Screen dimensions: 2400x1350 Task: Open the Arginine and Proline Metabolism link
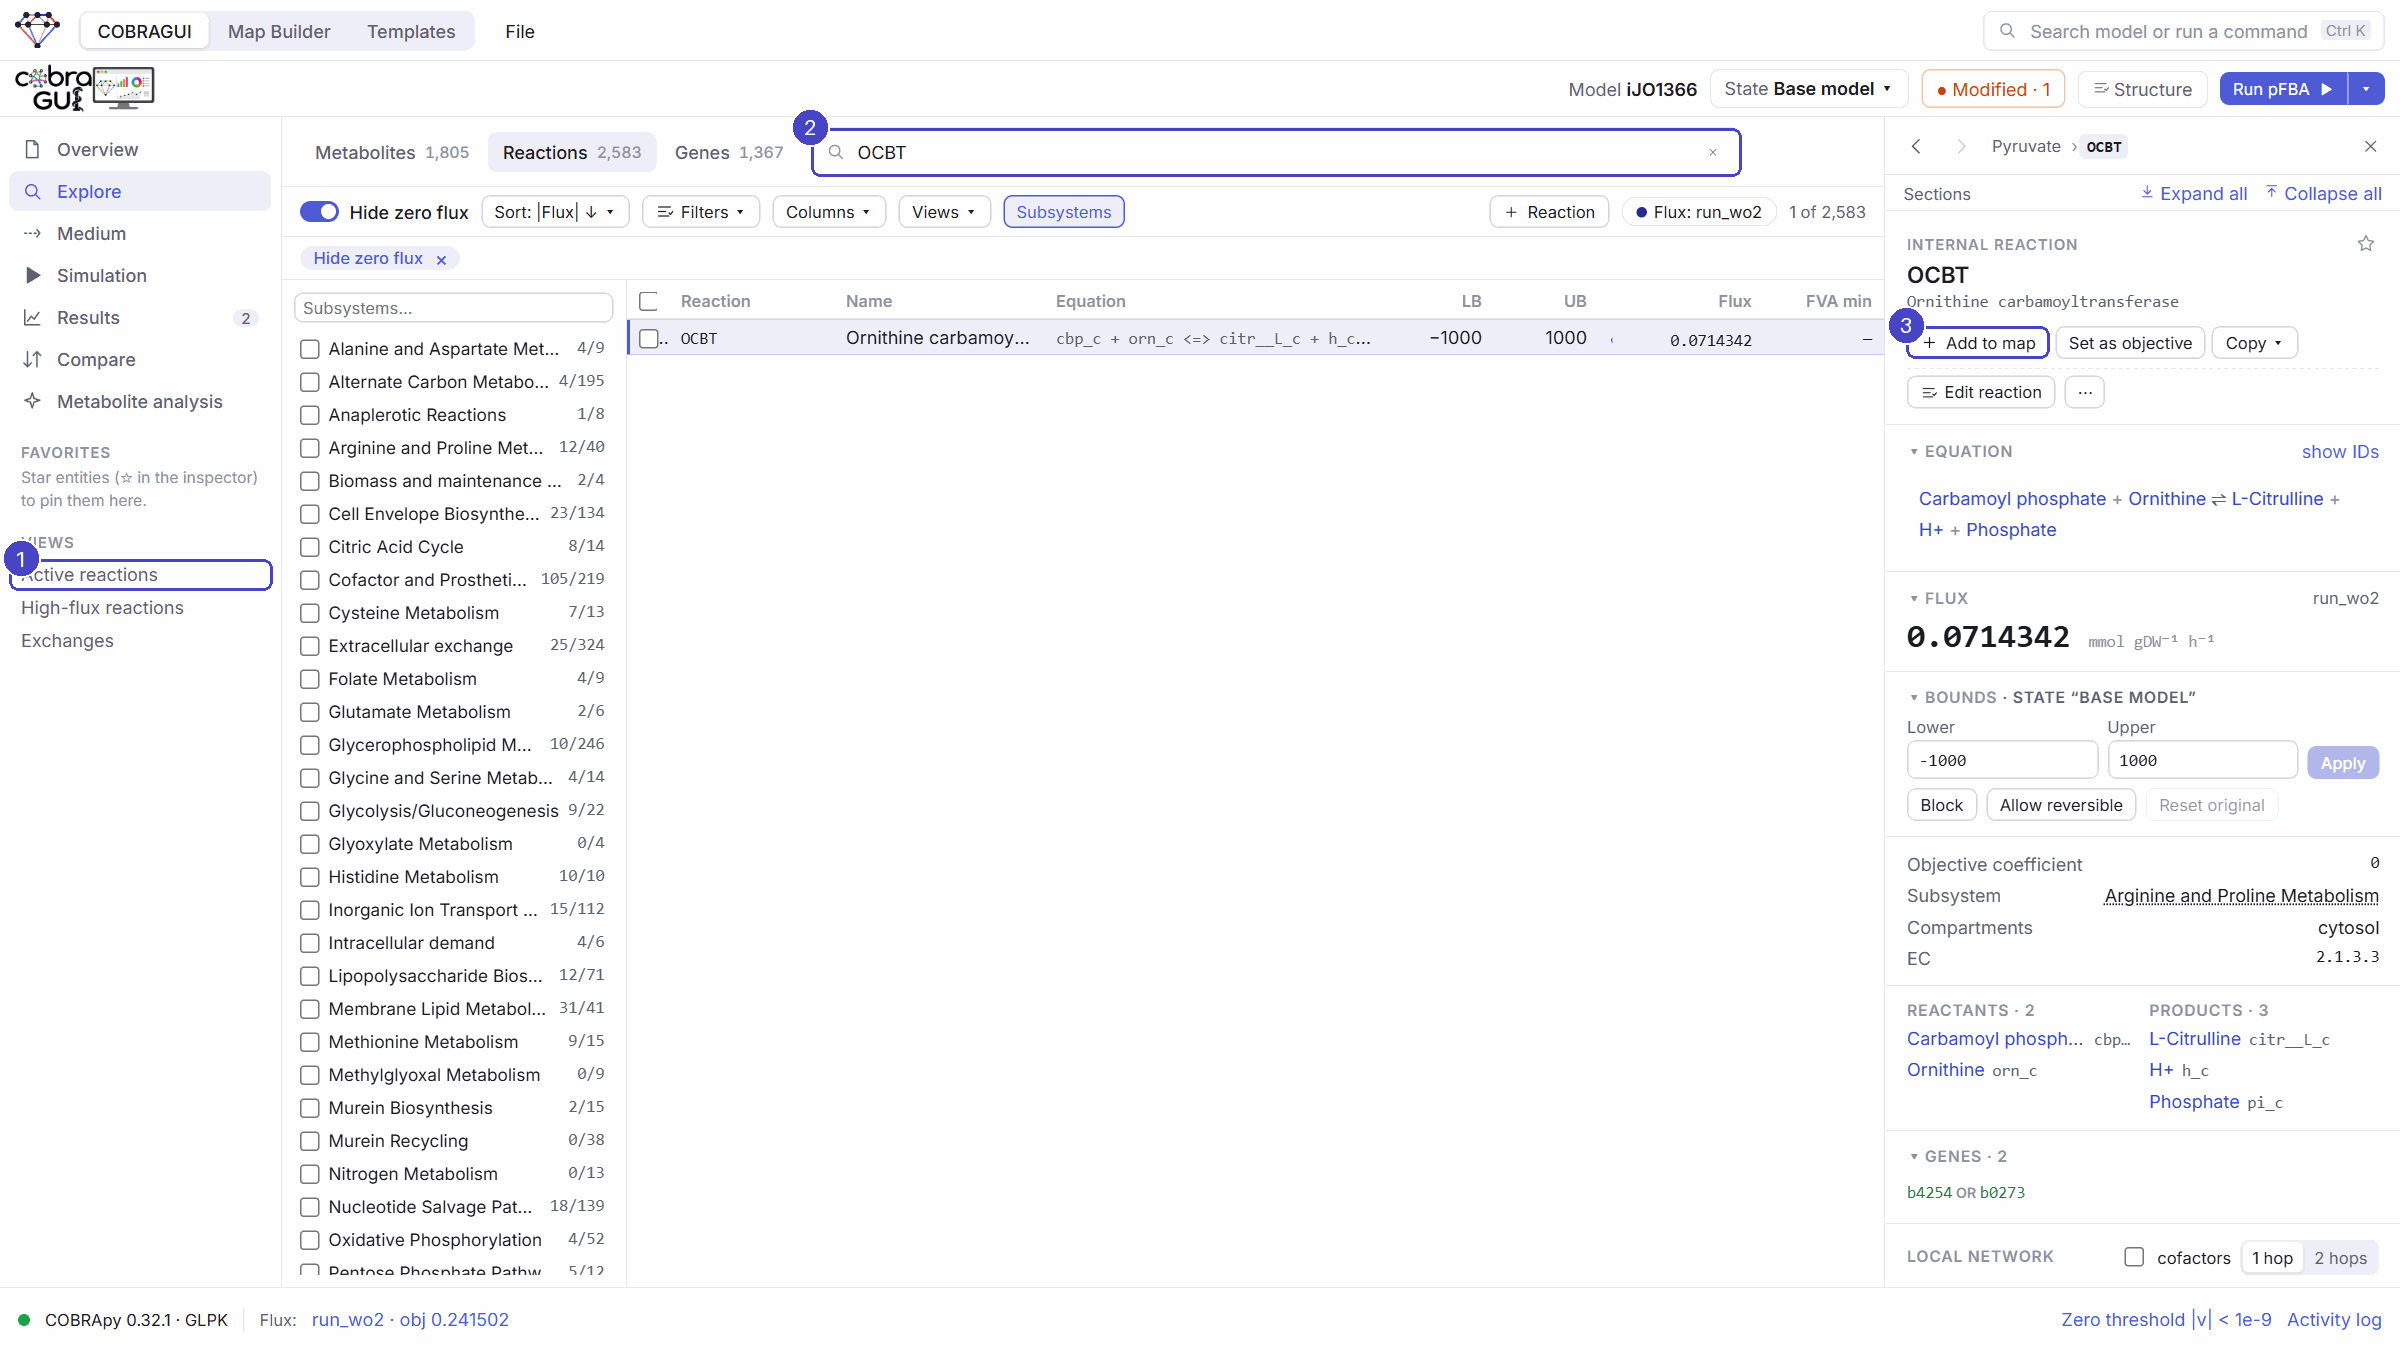click(2241, 896)
